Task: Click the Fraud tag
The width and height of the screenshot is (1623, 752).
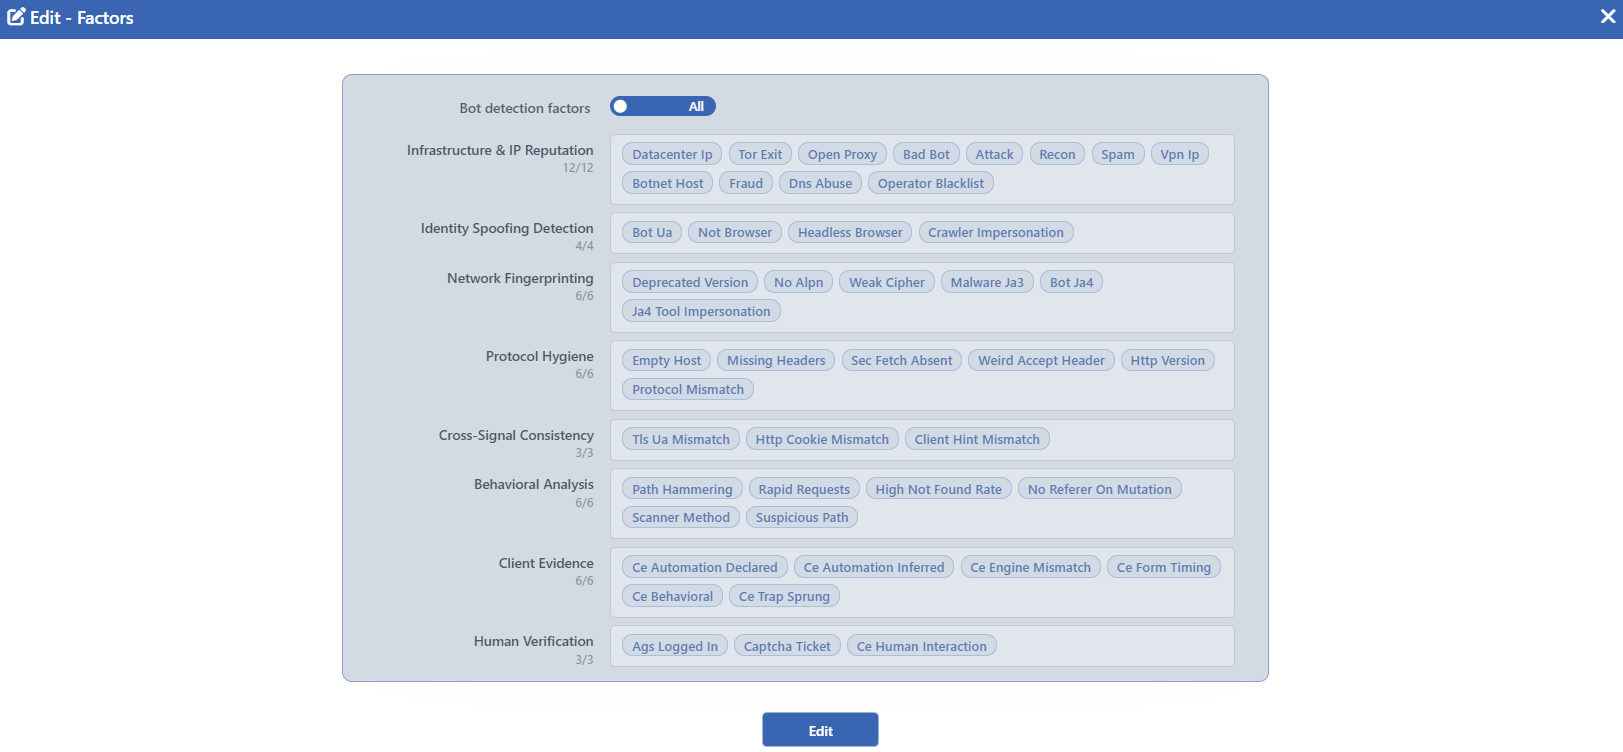Action: (746, 183)
